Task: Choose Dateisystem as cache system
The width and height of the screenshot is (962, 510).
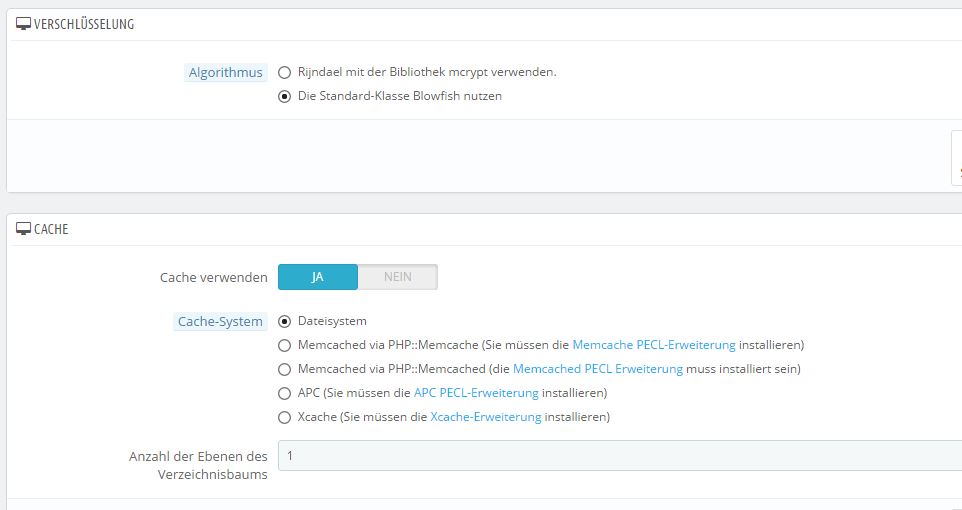Action: coord(285,322)
